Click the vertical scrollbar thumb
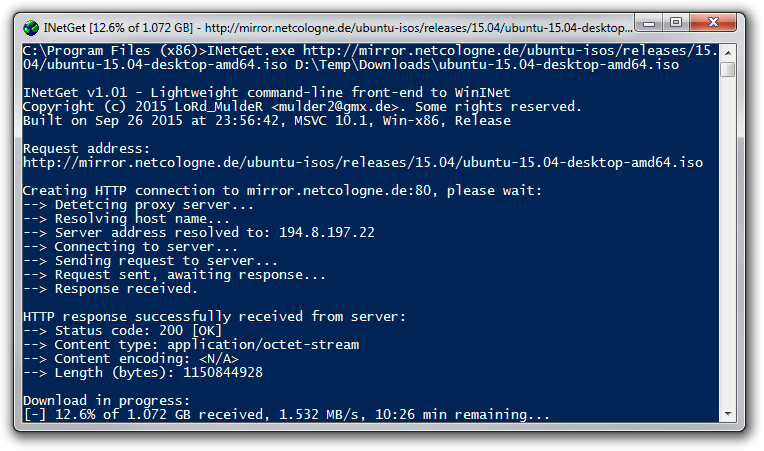This screenshot has height=451, width=764. pos(728,69)
